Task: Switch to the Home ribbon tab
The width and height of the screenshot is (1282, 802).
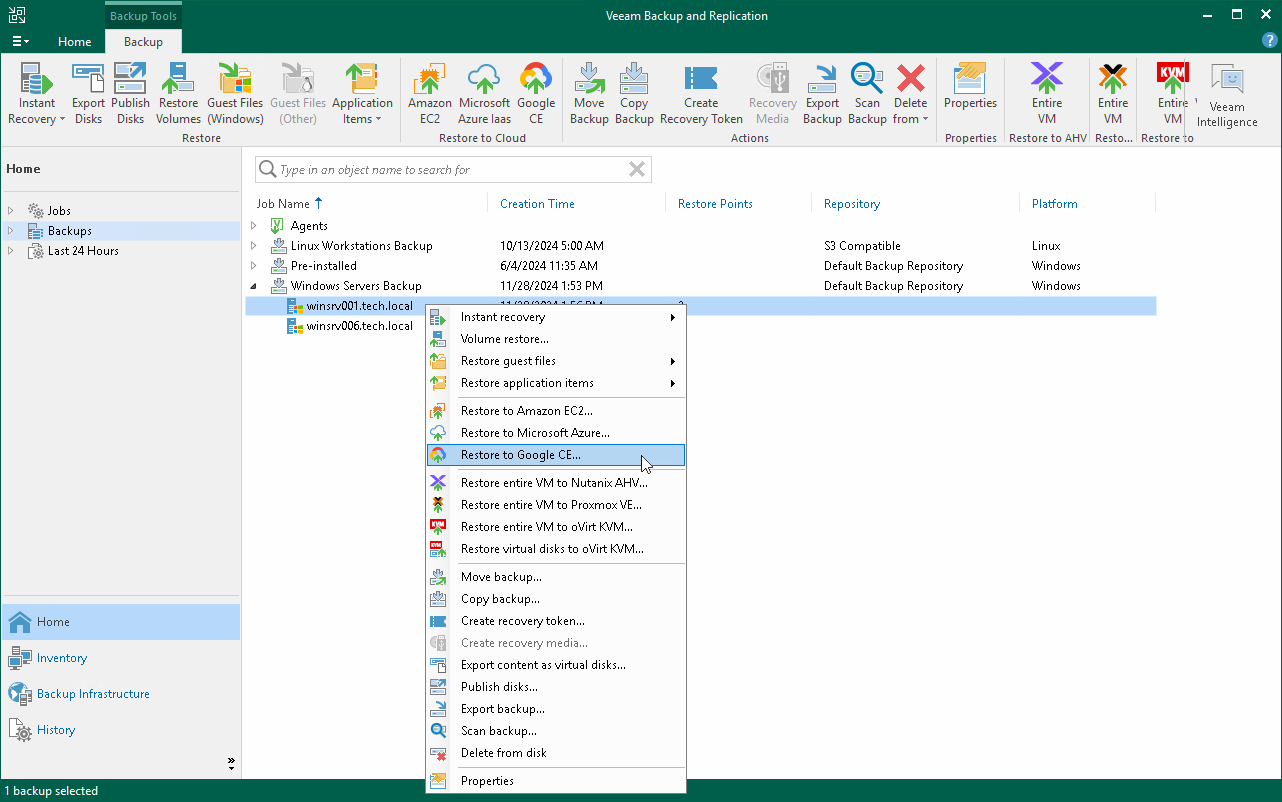Action: pos(74,42)
